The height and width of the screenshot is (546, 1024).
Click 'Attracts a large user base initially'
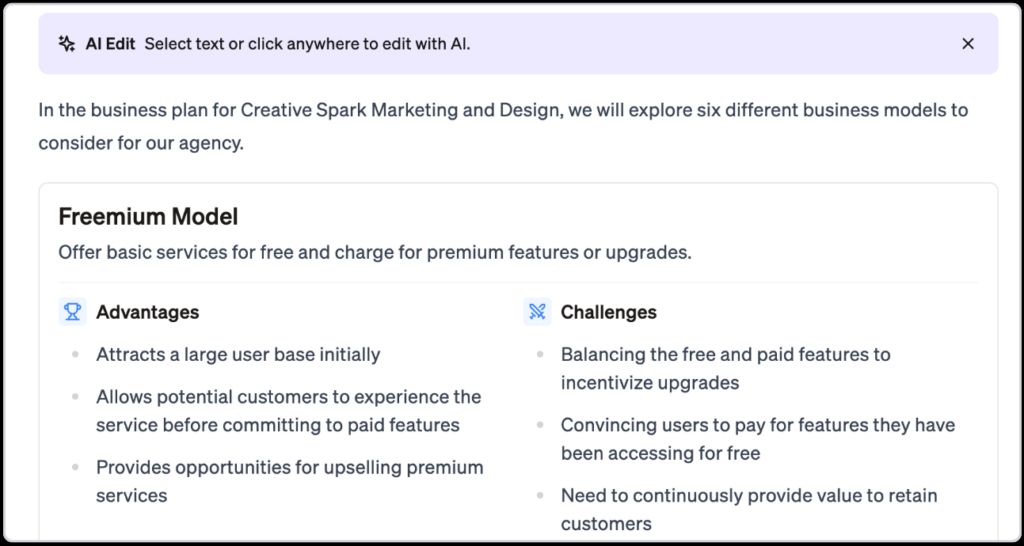[x=238, y=354]
